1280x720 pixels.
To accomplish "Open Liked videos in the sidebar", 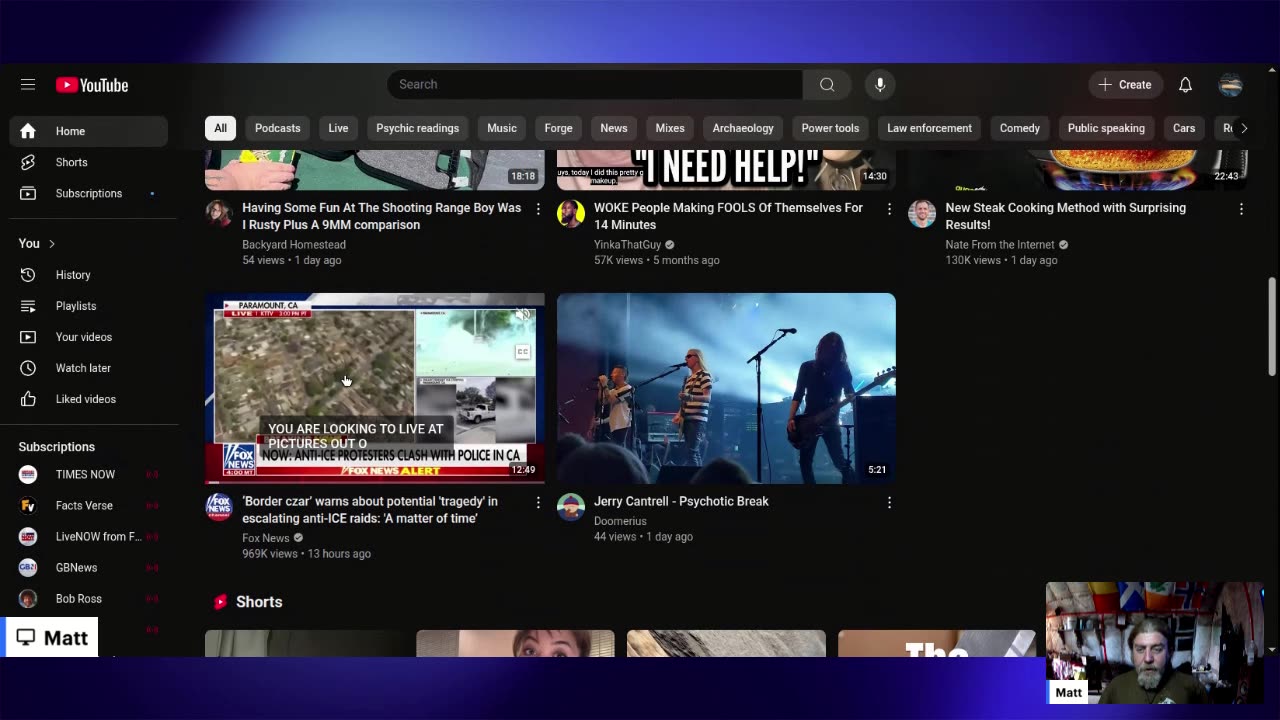I will 89,399.
